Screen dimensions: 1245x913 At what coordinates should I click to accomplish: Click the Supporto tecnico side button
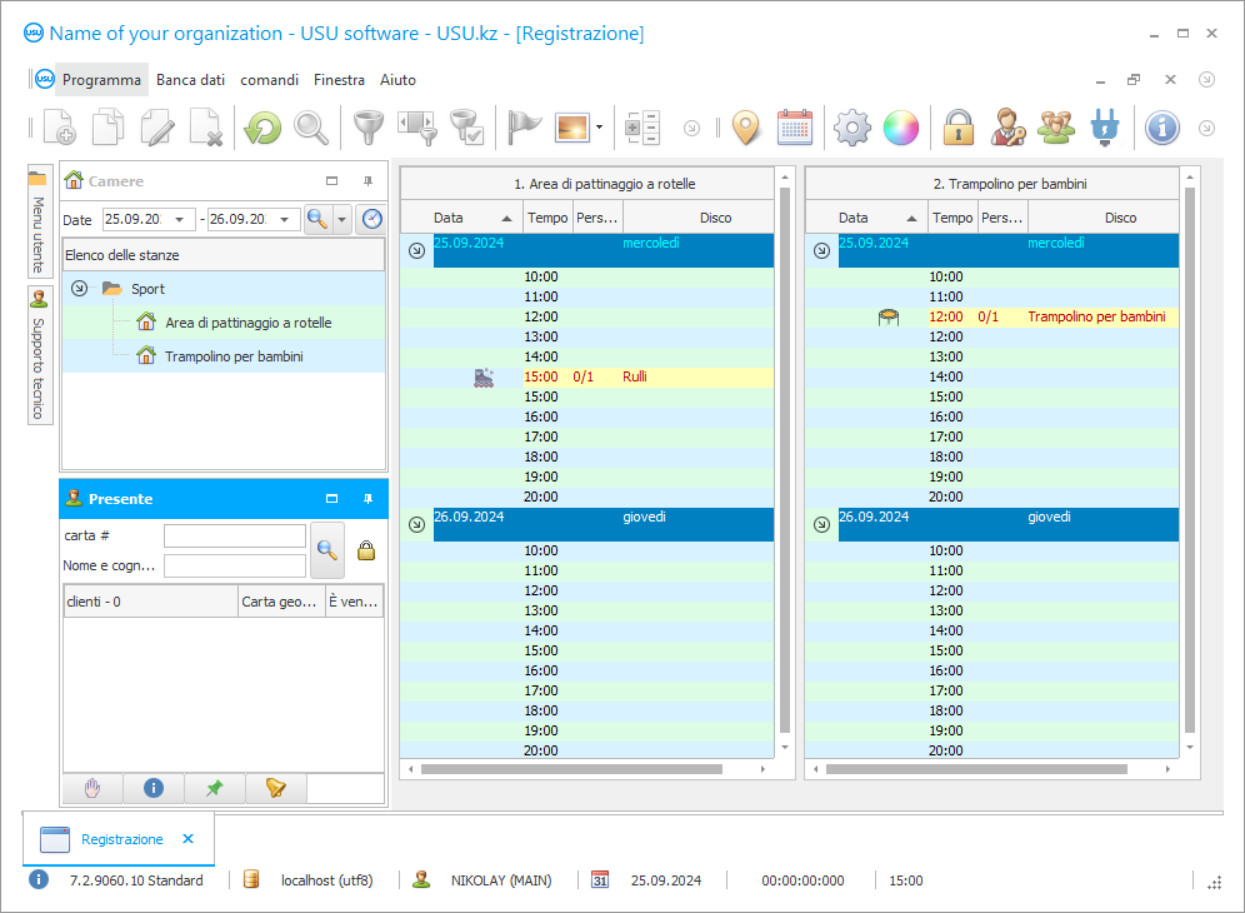click(39, 355)
